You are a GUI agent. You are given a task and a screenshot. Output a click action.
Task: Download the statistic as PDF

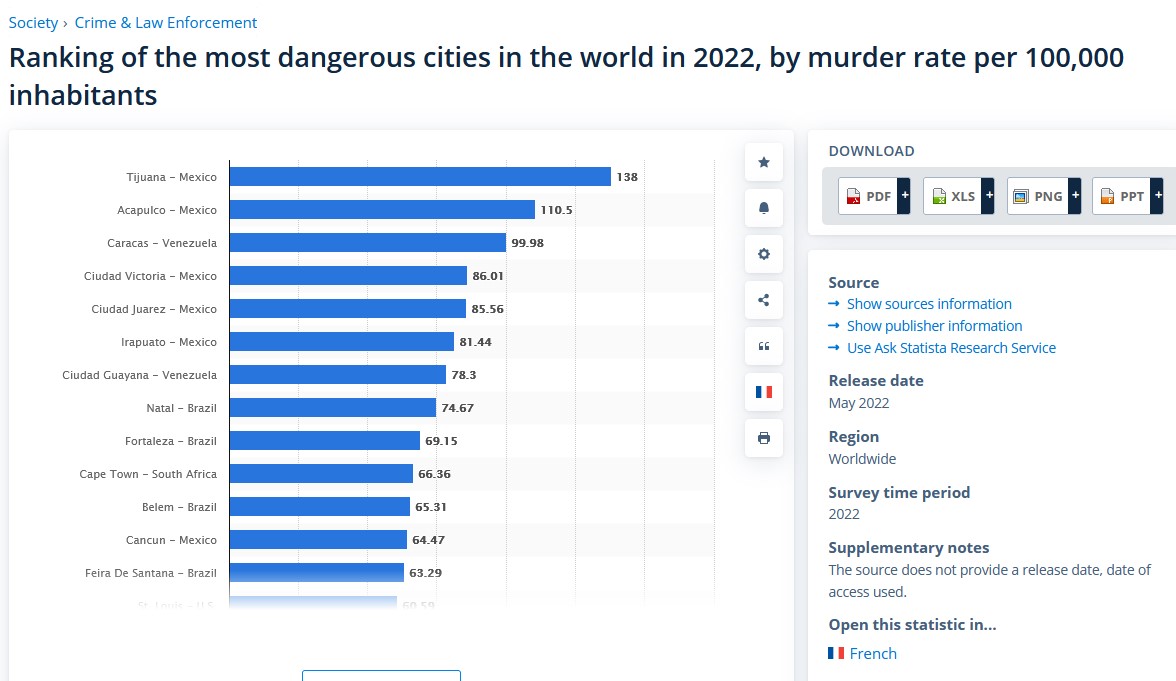868,196
